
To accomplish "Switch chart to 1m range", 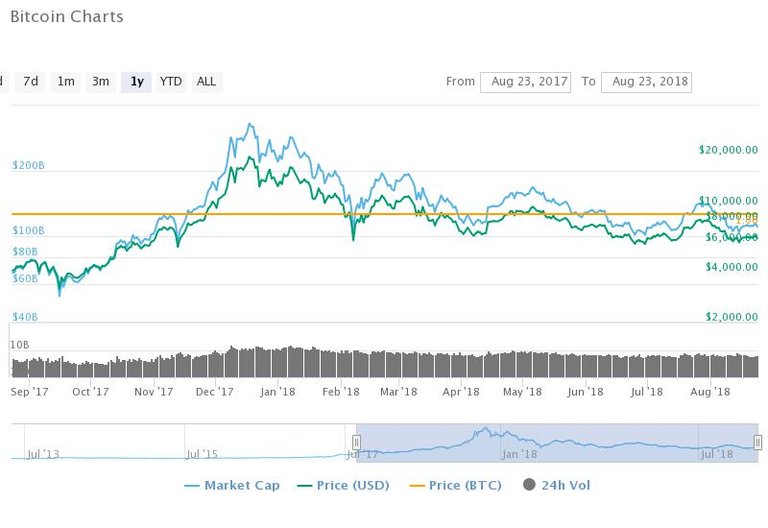I will (65, 81).
